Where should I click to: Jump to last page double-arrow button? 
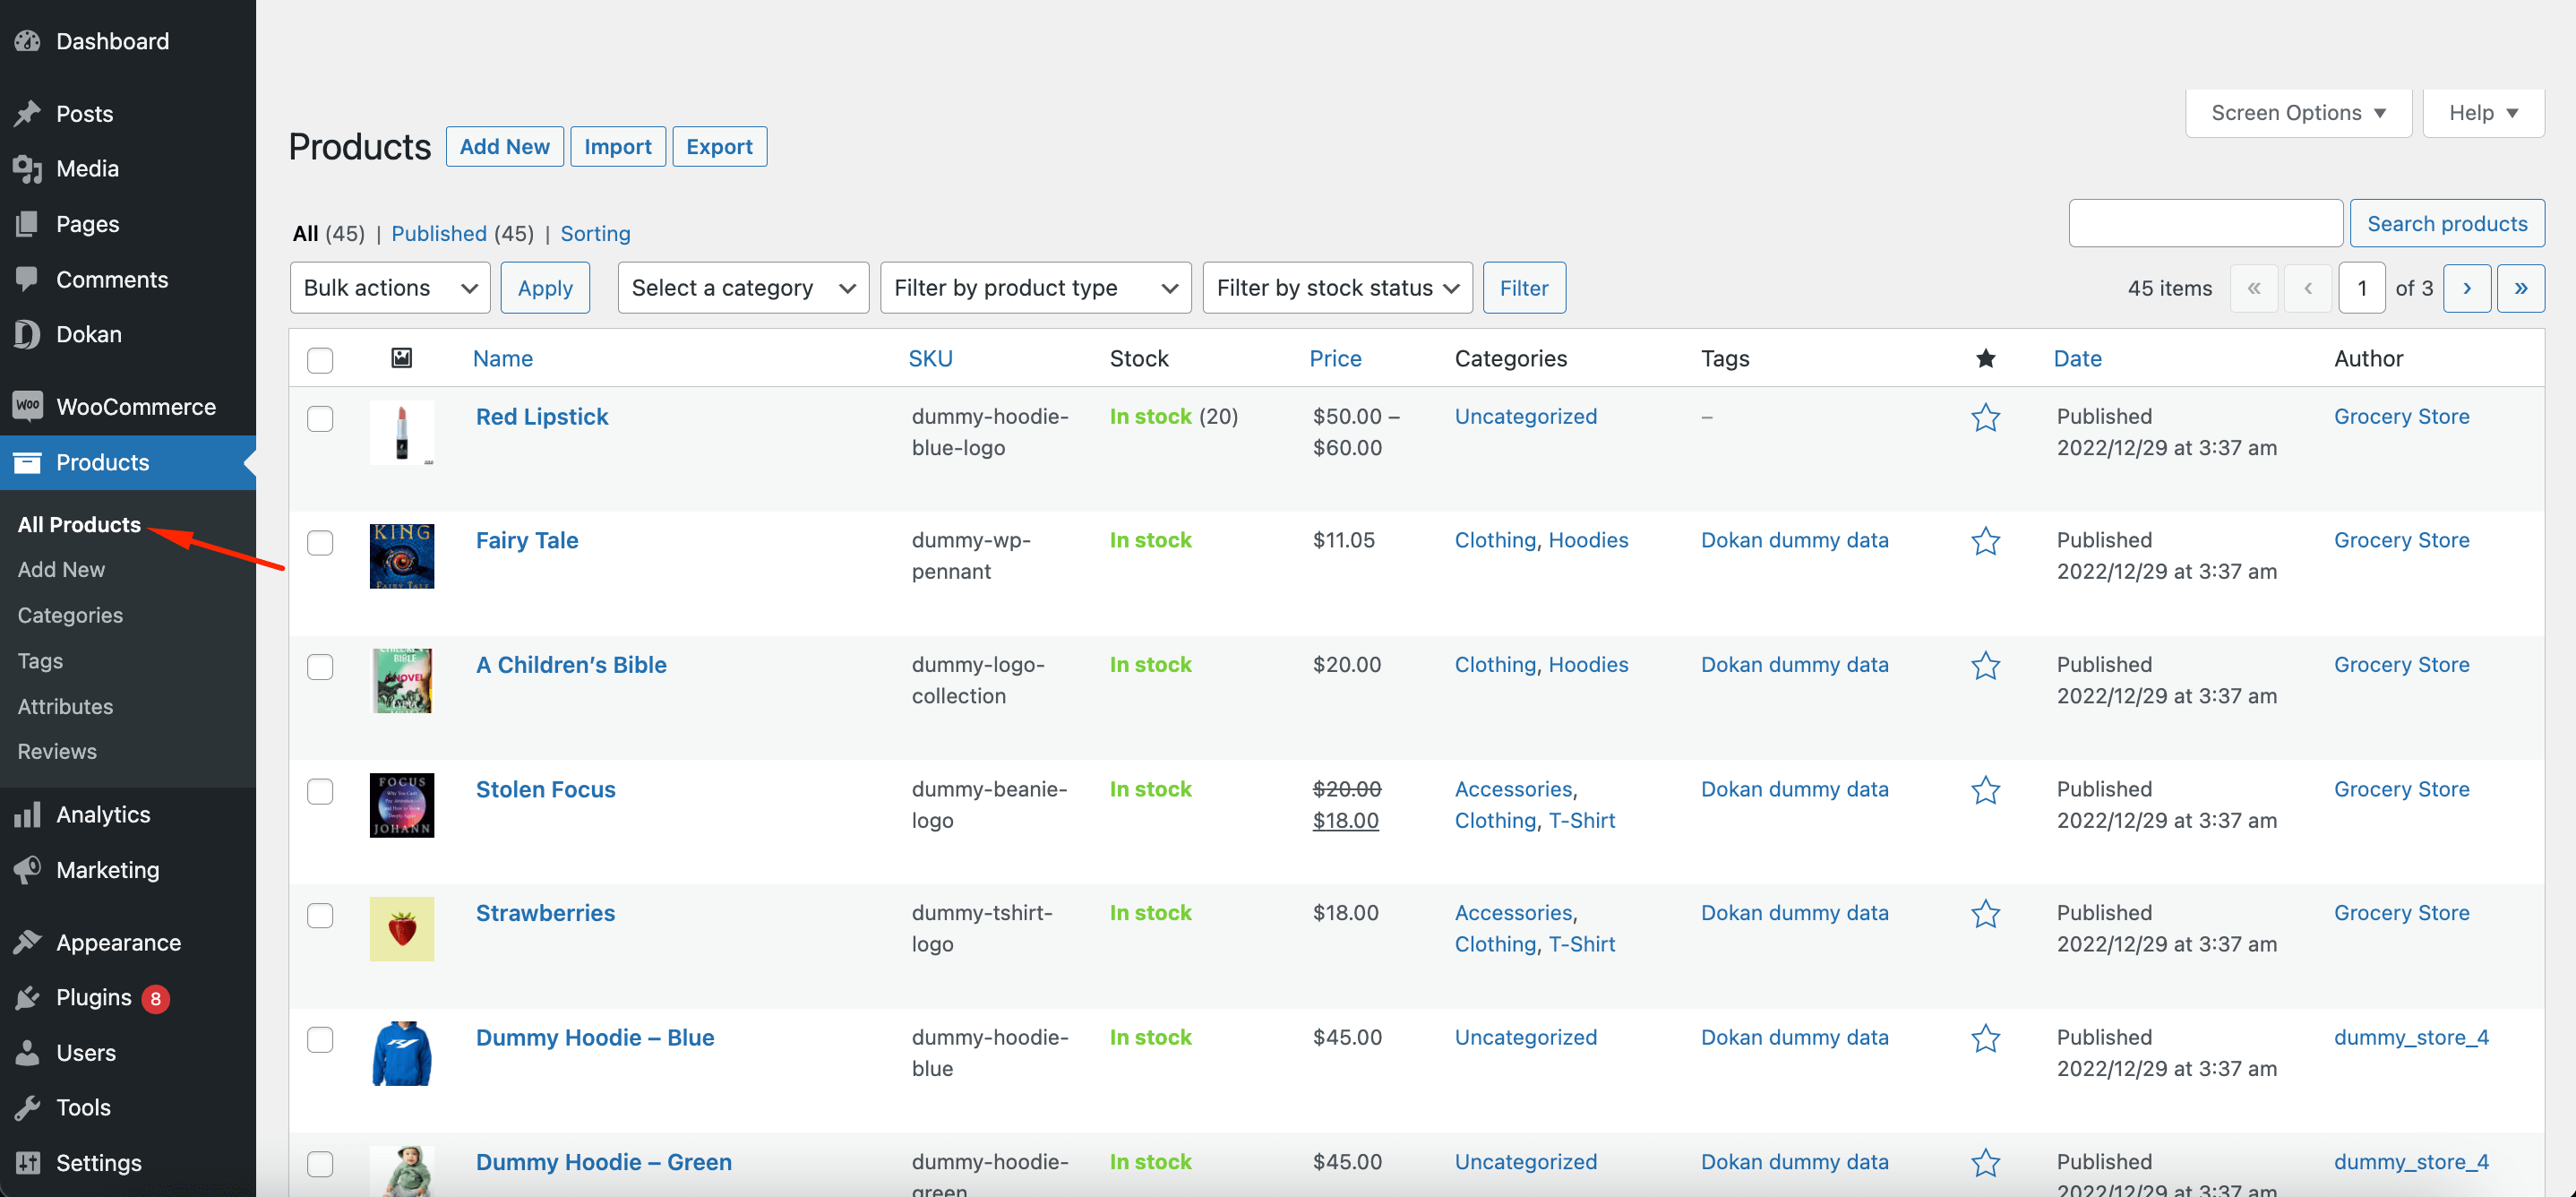pyautogui.click(x=2520, y=288)
